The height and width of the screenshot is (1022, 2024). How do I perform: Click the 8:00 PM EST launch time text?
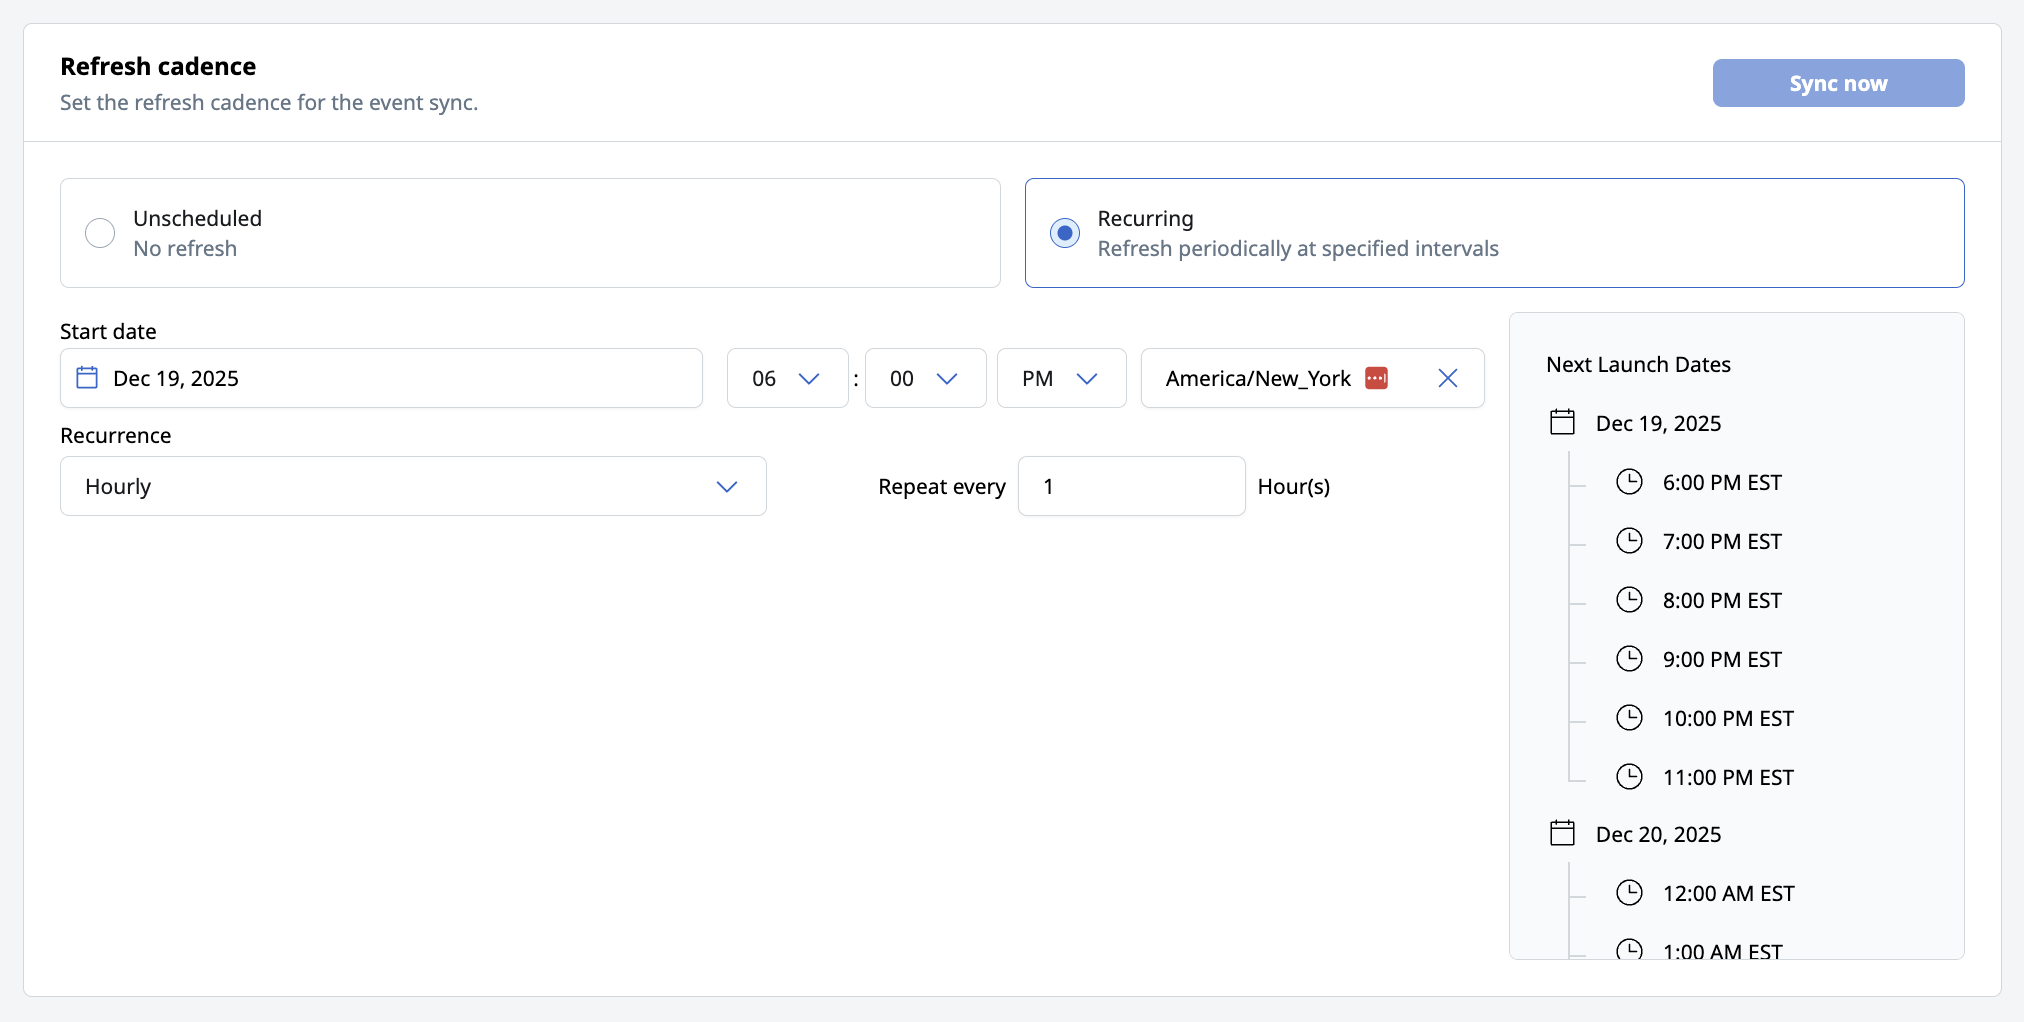click(x=1722, y=601)
